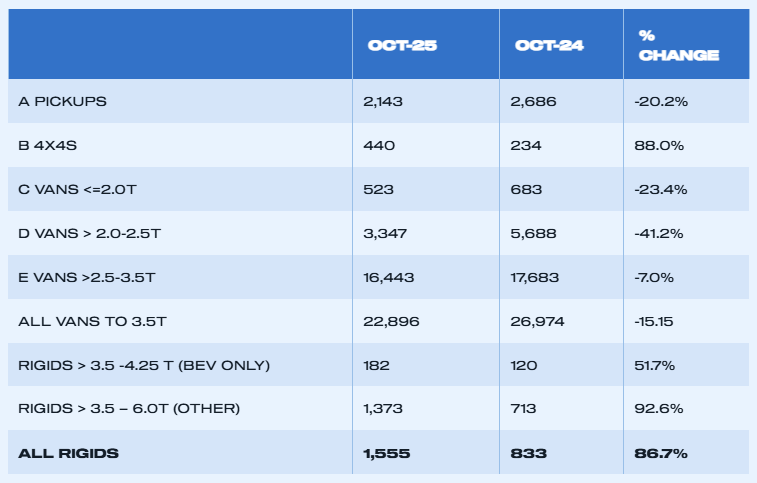757x483 pixels.
Task: Select the 51.7% change cell
Action: pos(657,366)
